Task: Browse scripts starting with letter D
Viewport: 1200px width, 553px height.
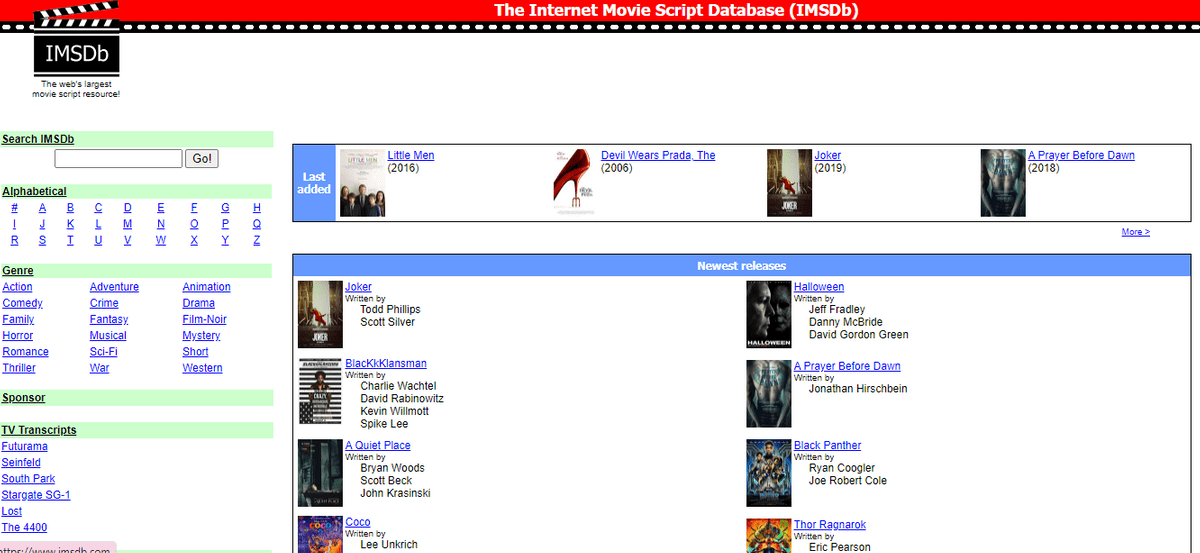Action: (128, 208)
